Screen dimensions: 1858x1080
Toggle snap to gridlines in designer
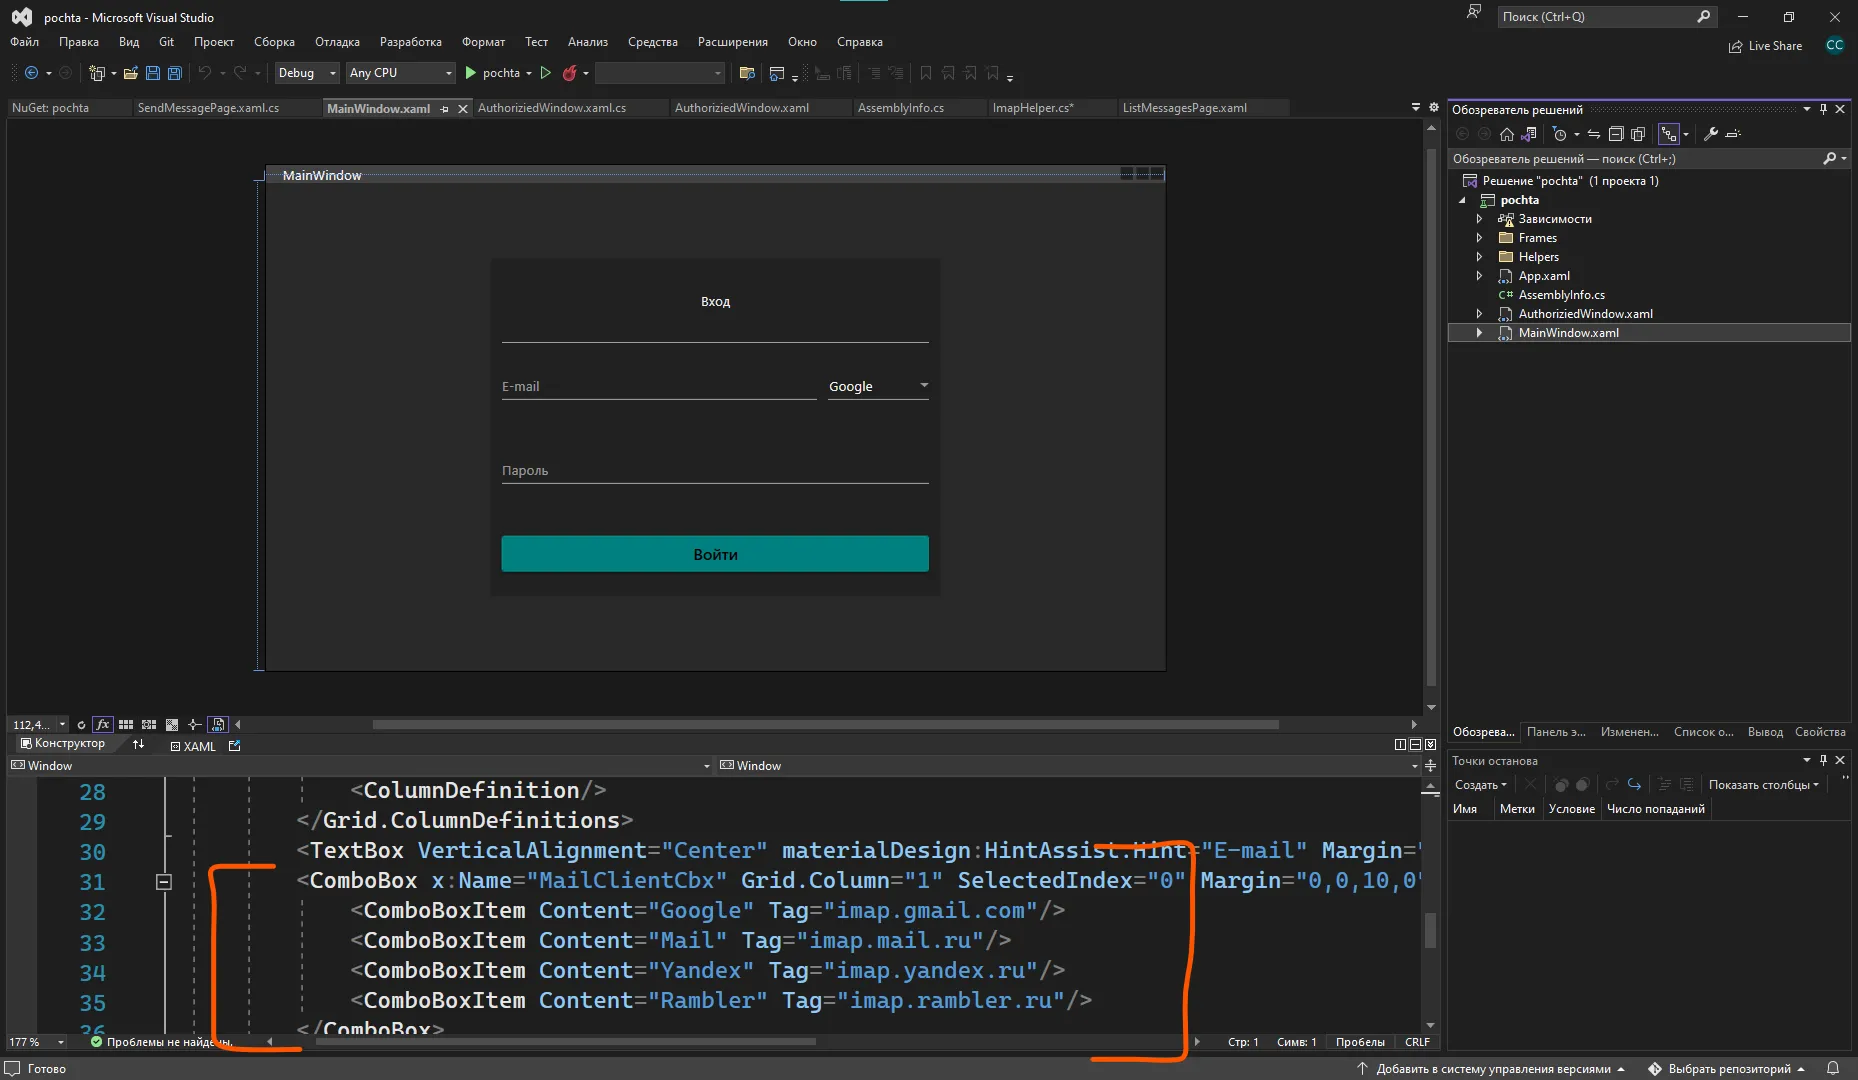coord(149,725)
